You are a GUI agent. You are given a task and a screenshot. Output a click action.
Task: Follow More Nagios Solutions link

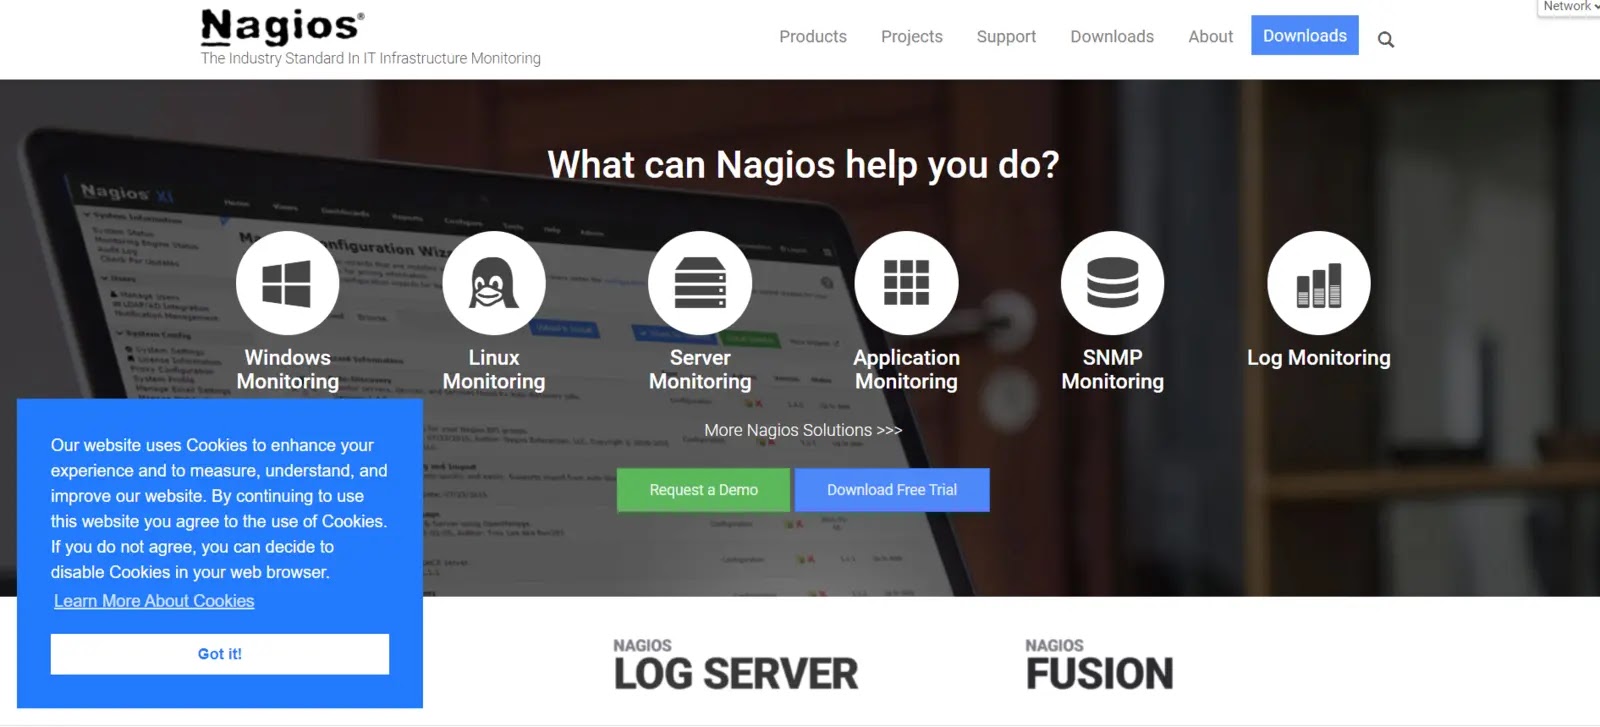[x=803, y=430]
